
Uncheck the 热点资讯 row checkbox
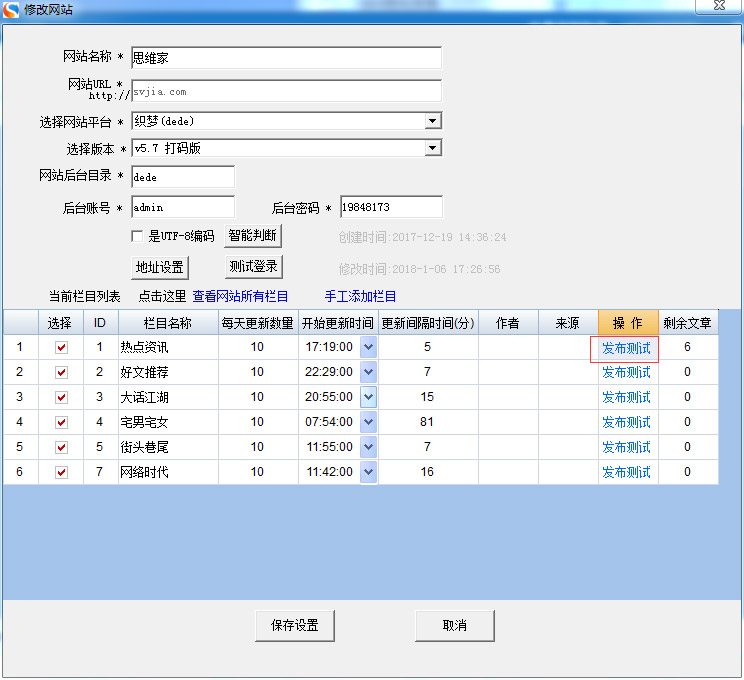tap(61, 347)
